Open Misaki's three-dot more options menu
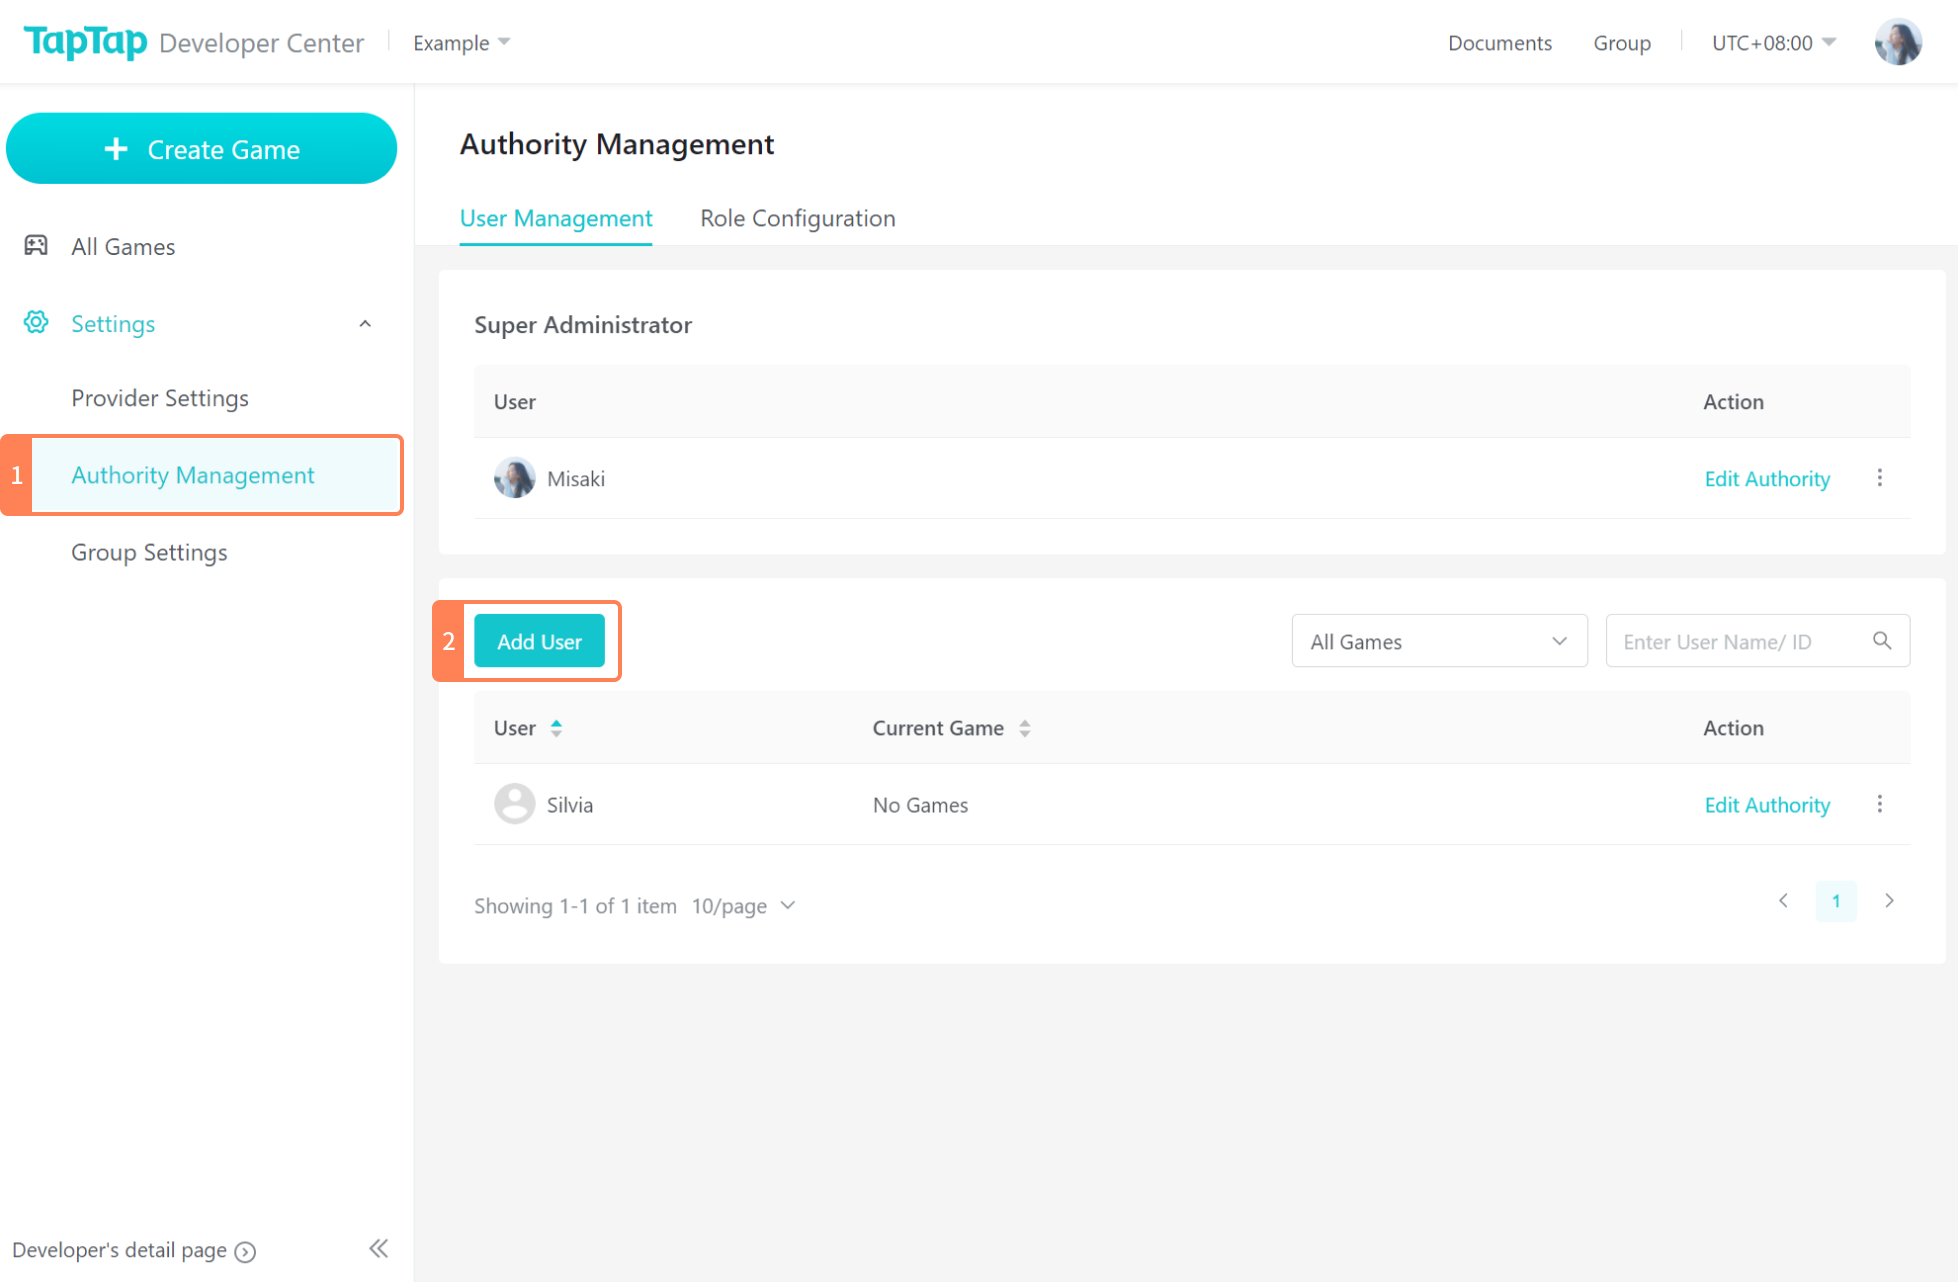The width and height of the screenshot is (1958, 1282). (1880, 478)
